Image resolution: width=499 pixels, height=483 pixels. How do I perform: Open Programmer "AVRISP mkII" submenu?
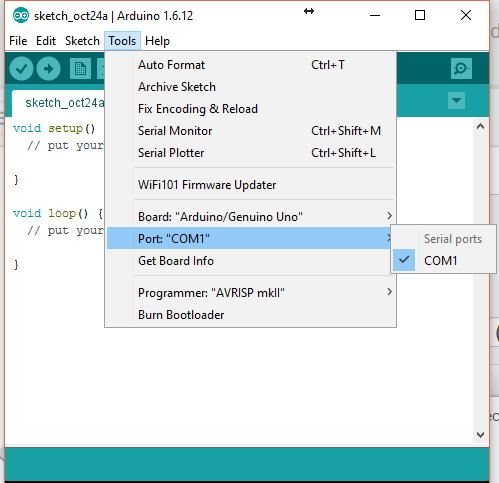click(x=250, y=293)
